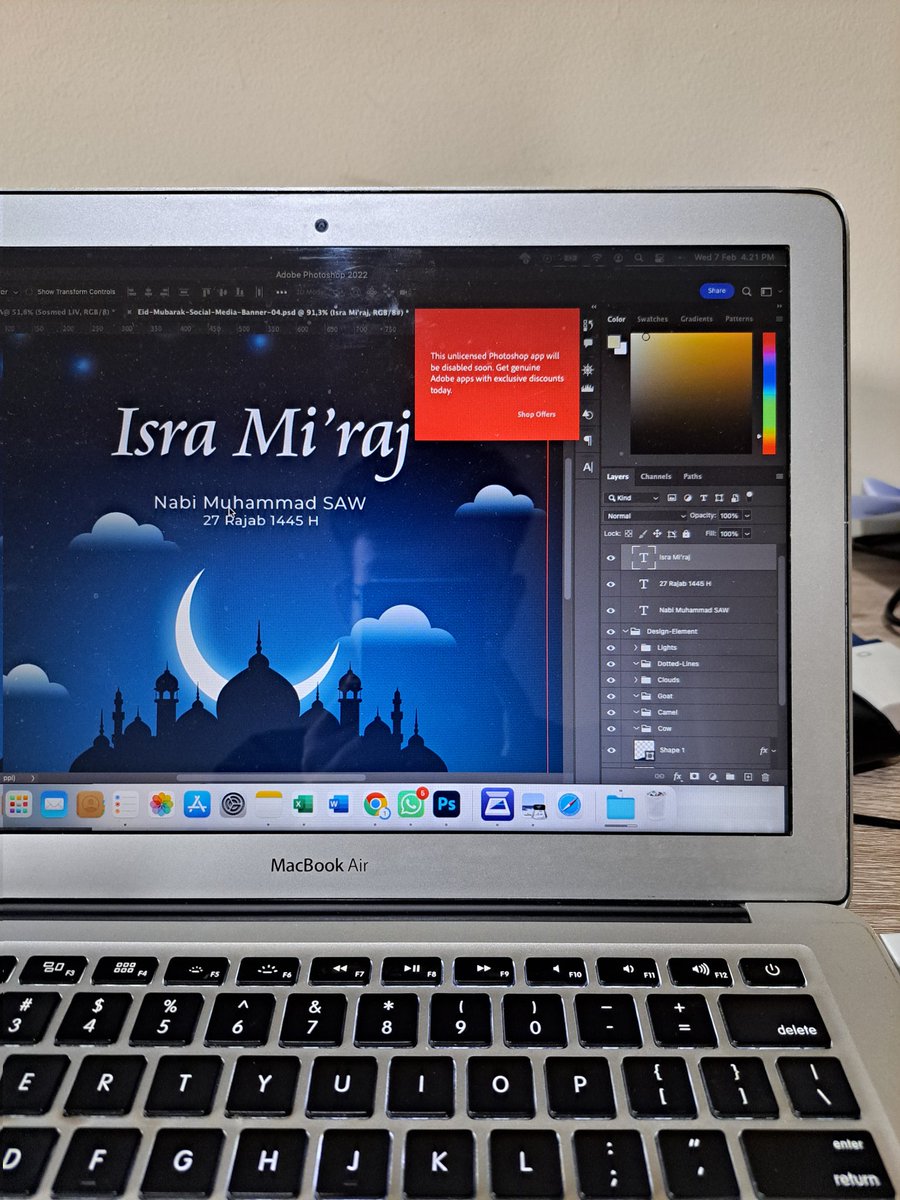Hide the 27 Rajab 1445 H layer
This screenshot has height=1200, width=900.
611,584
